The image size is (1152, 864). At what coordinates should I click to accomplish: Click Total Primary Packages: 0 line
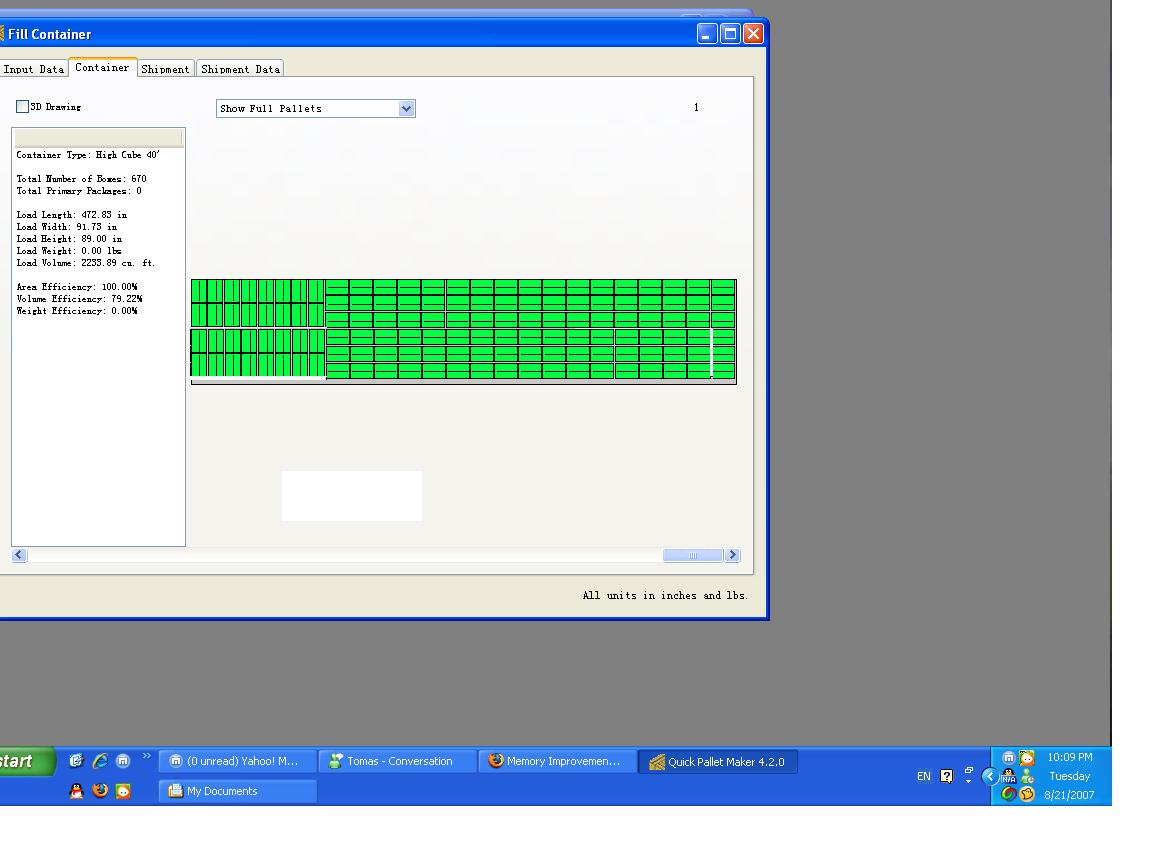pyautogui.click(x=79, y=191)
